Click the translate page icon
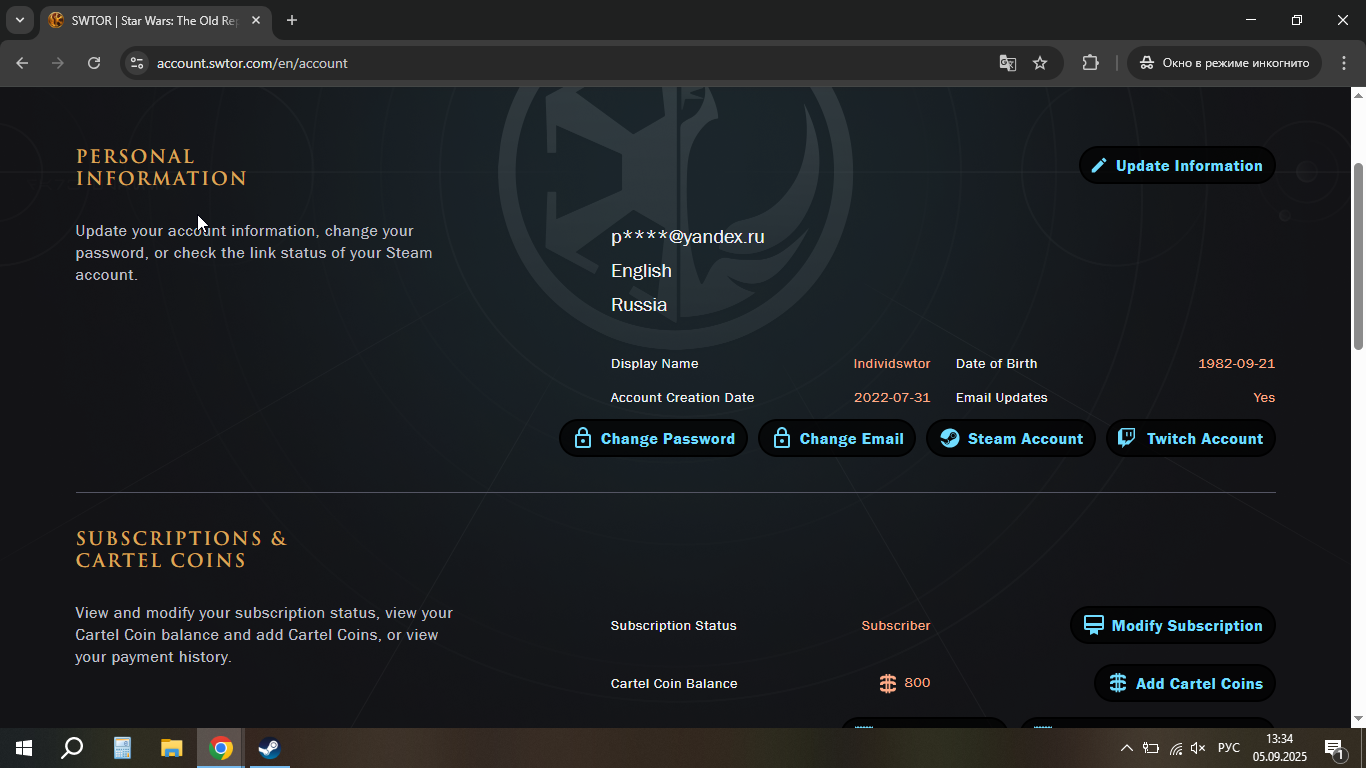Image resolution: width=1366 pixels, height=768 pixels. coord(1008,63)
